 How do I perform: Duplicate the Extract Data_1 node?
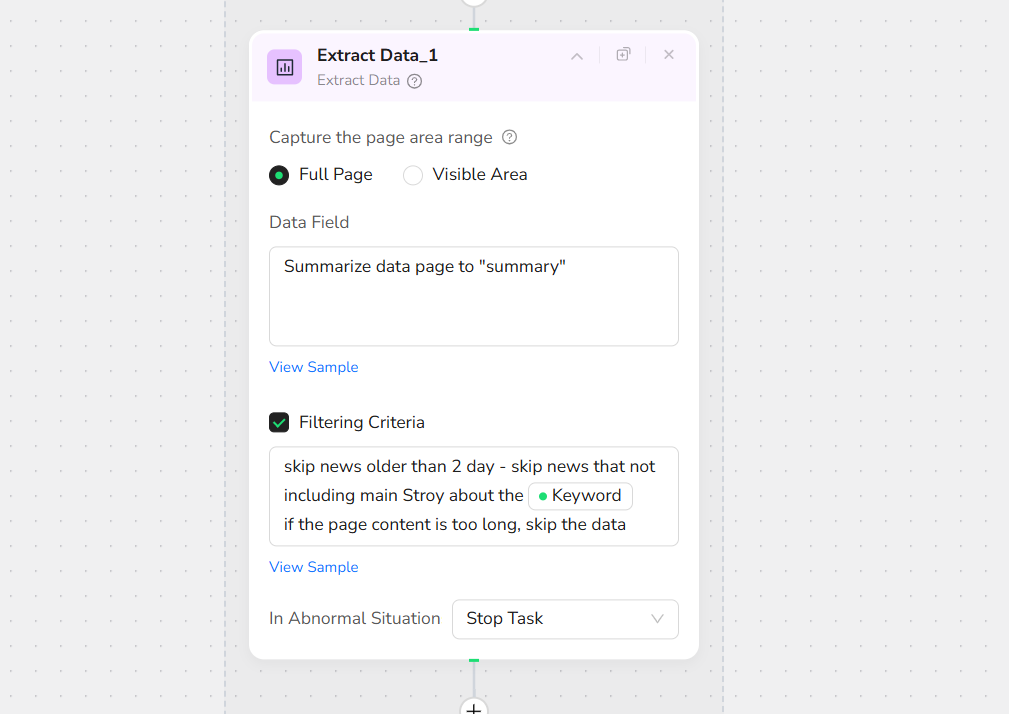[x=623, y=55]
